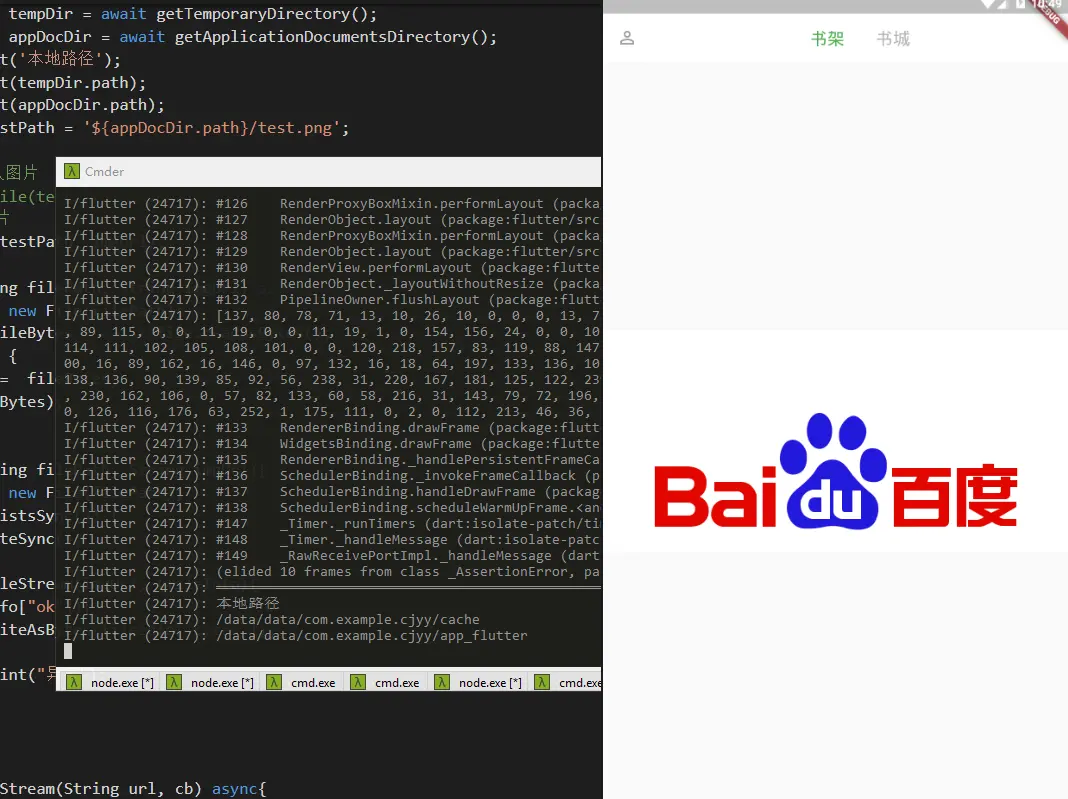Click the Cmder window title icon

click(x=72, y=172)
